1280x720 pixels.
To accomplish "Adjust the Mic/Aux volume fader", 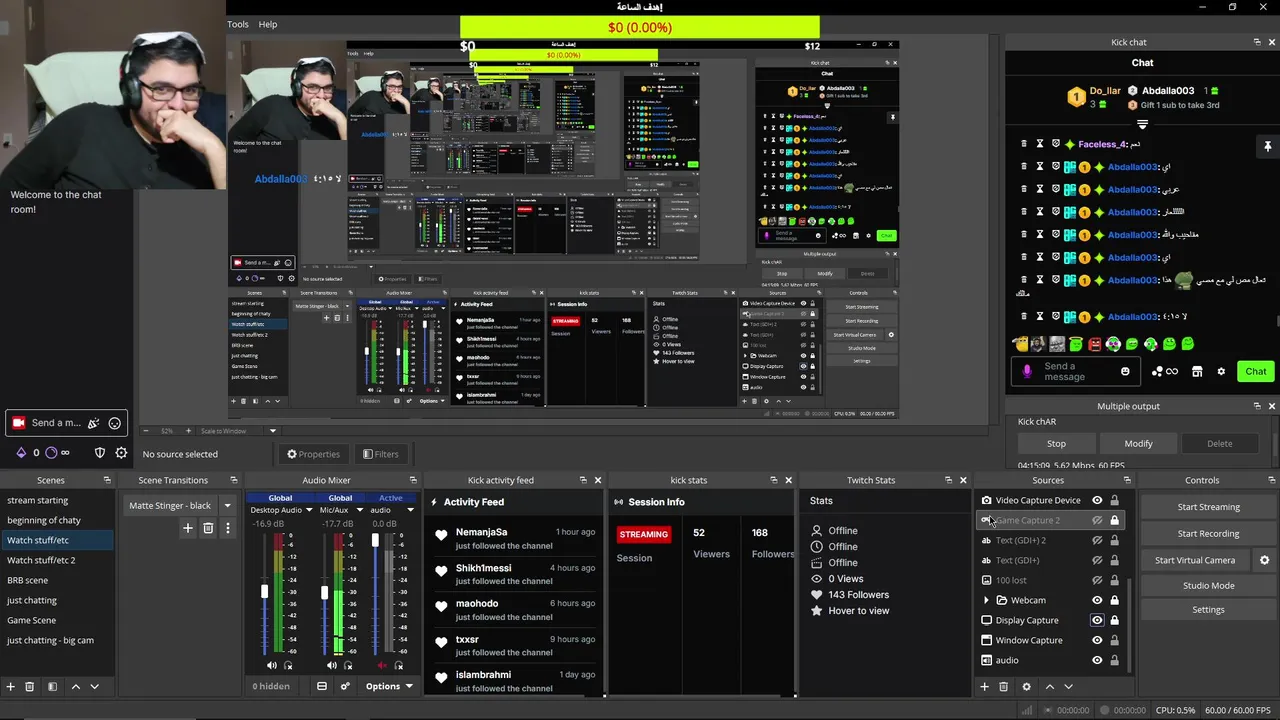I will tap(324, 593).
